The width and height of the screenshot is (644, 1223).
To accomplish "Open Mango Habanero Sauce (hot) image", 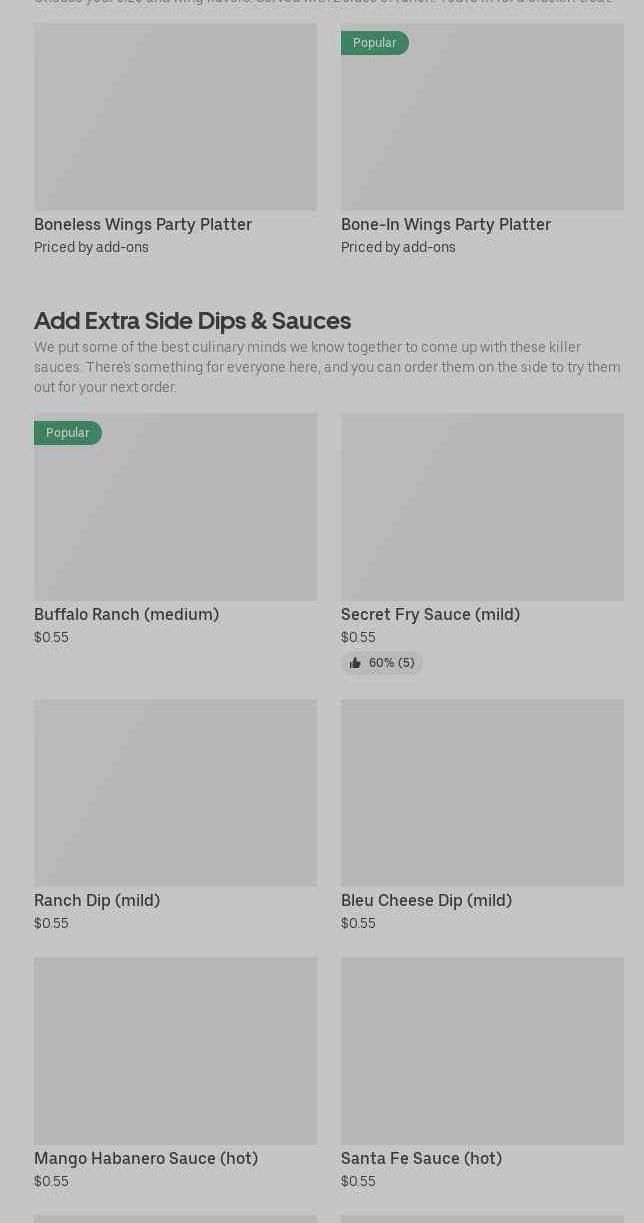I will pyautogui.click(x=175, y=1051).
